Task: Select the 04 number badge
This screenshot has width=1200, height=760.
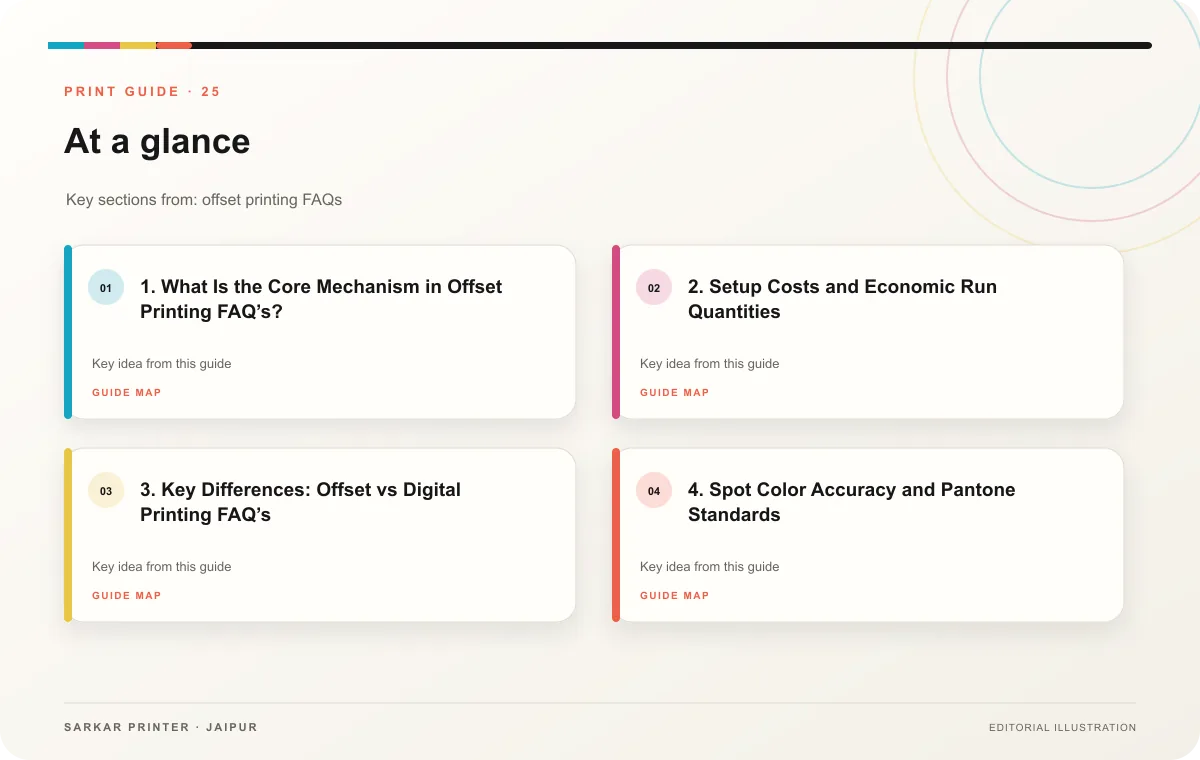Action: (x=654, y=491)
